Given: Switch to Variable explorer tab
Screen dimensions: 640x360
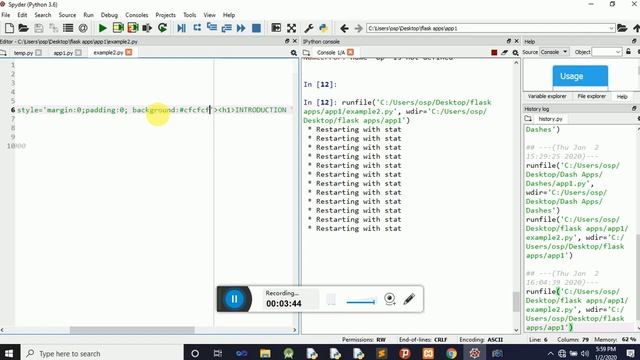Looking at the screenshot, I should tap(547, 96).
